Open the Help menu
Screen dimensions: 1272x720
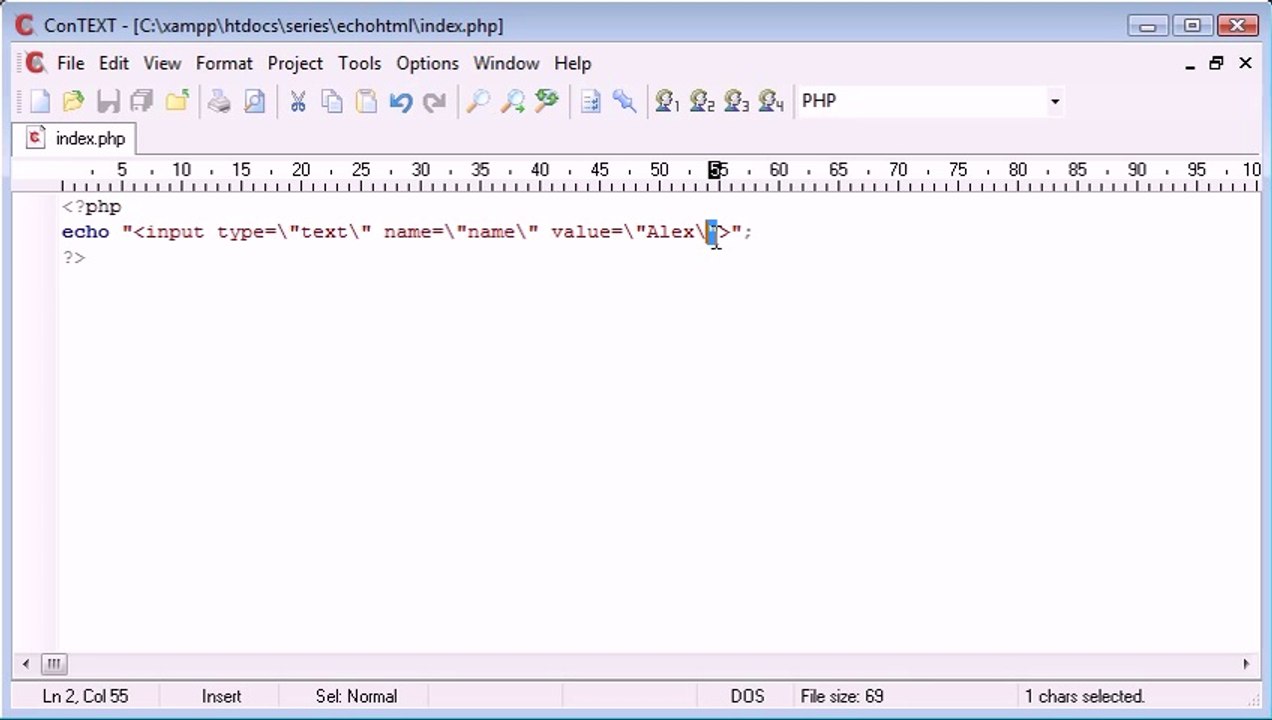click(x=572, y=63)
